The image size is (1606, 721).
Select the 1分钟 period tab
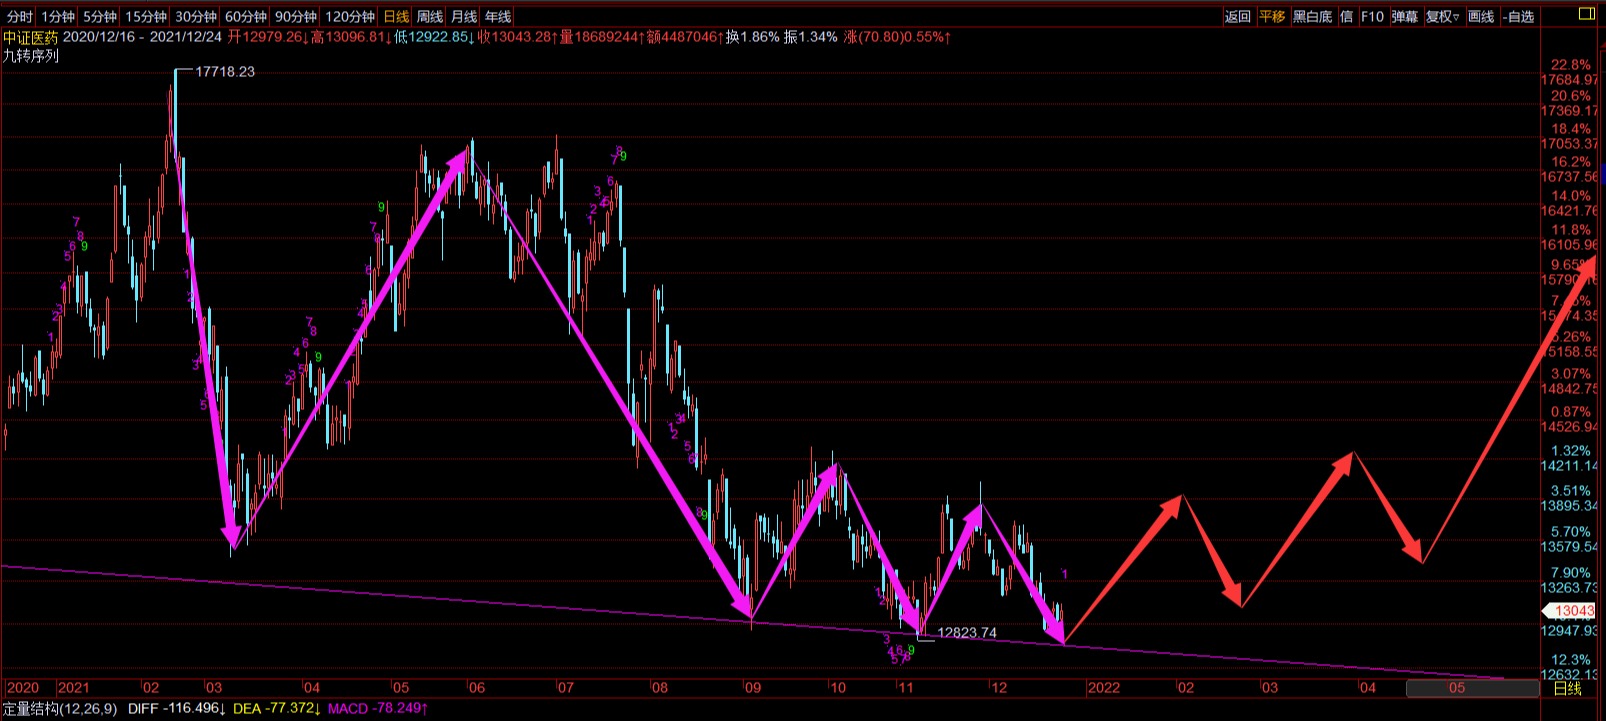(58, 17)
